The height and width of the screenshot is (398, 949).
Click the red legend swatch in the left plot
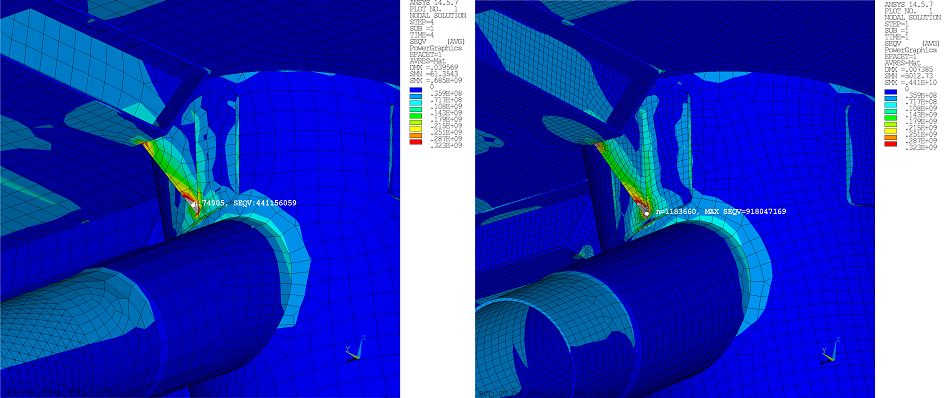(x=416, y=142)
